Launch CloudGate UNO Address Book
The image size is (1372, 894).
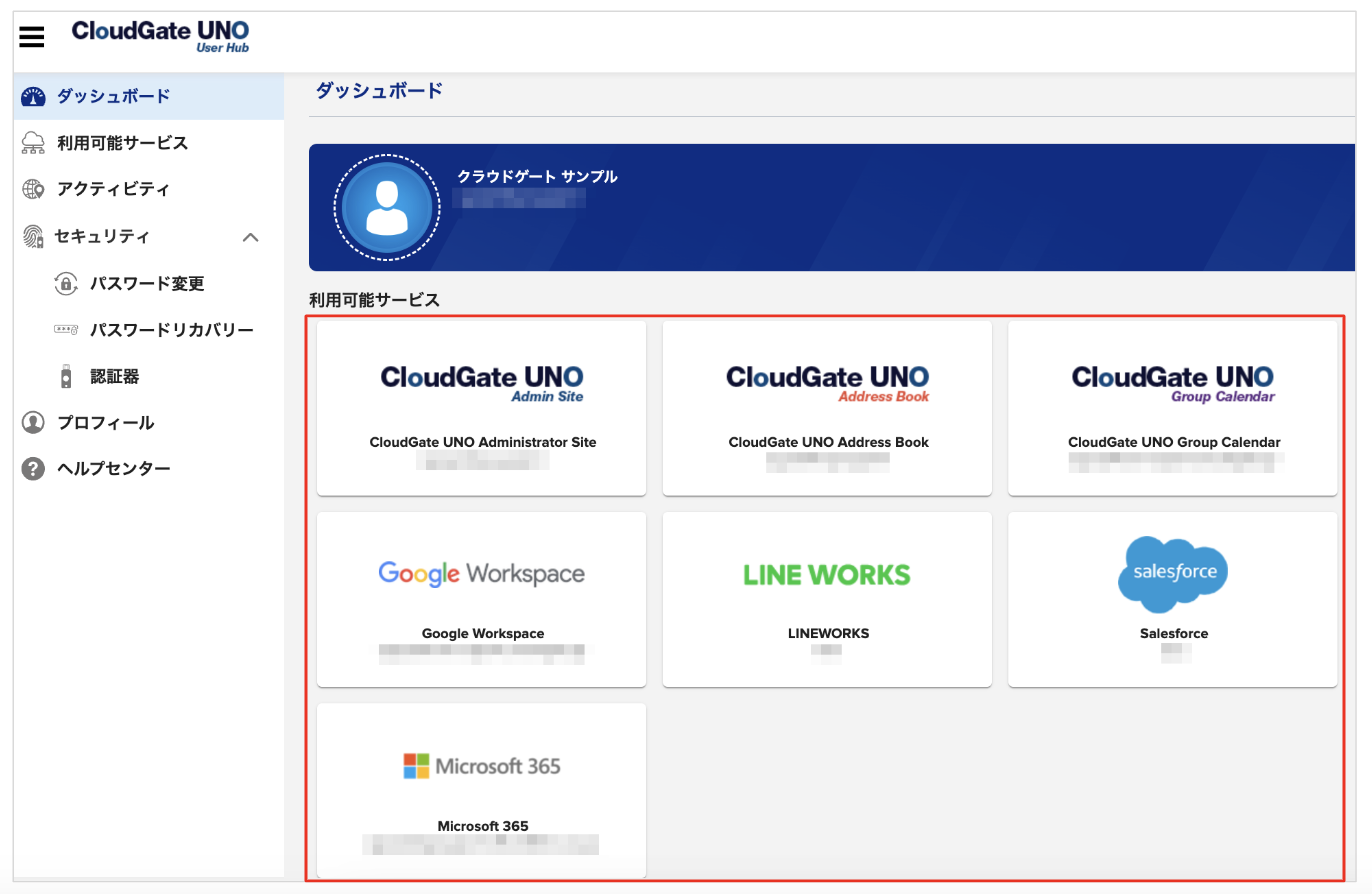coord(827,407)
